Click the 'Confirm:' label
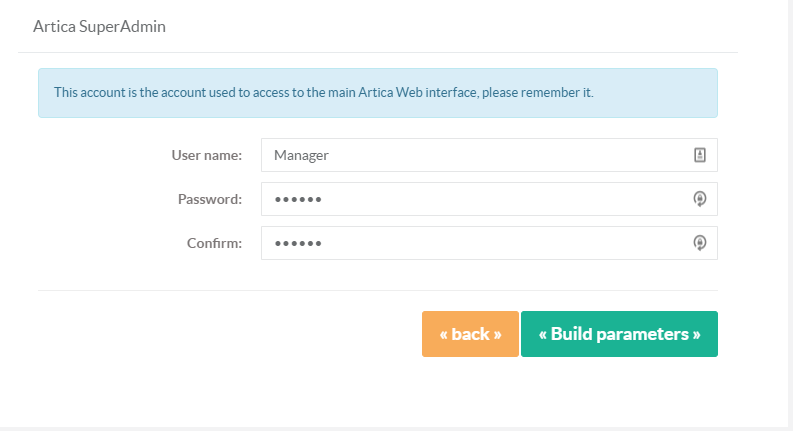The width and height of the screenshot is (793, 431). pyautogui.click(x=214, y=243)
